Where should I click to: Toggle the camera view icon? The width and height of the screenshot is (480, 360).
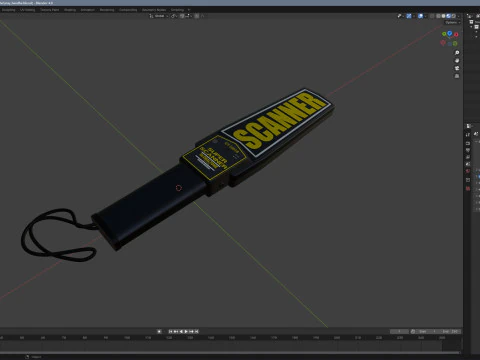tap(457, 68)
